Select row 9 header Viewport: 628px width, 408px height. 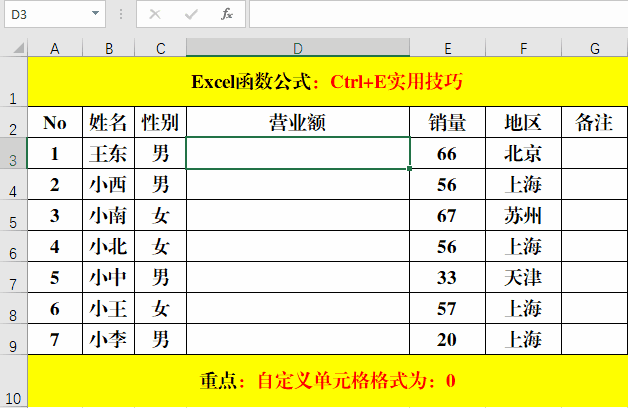tap(13, 339)
